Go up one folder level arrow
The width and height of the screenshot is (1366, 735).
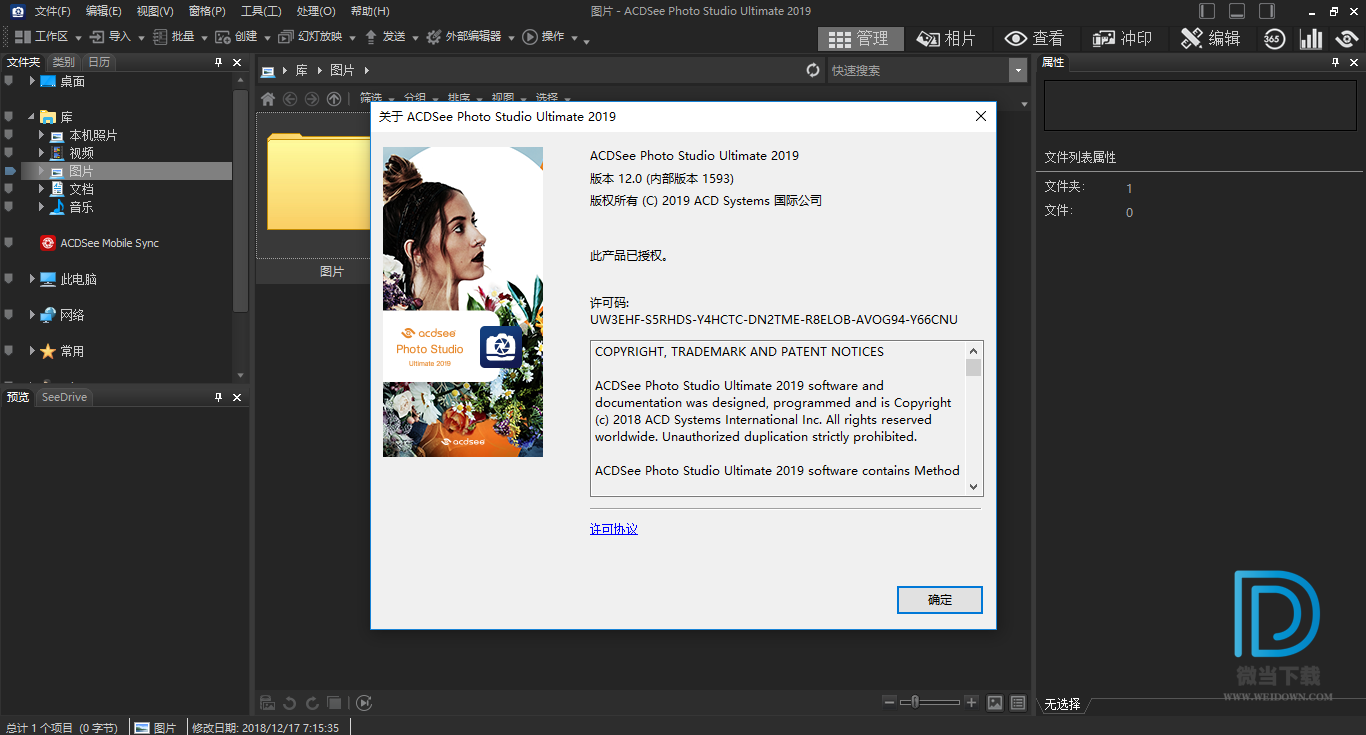(x=334, y=99)
